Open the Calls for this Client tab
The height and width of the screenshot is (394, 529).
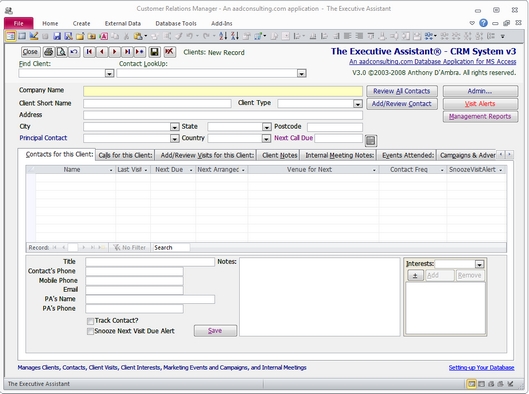point(125,155)
